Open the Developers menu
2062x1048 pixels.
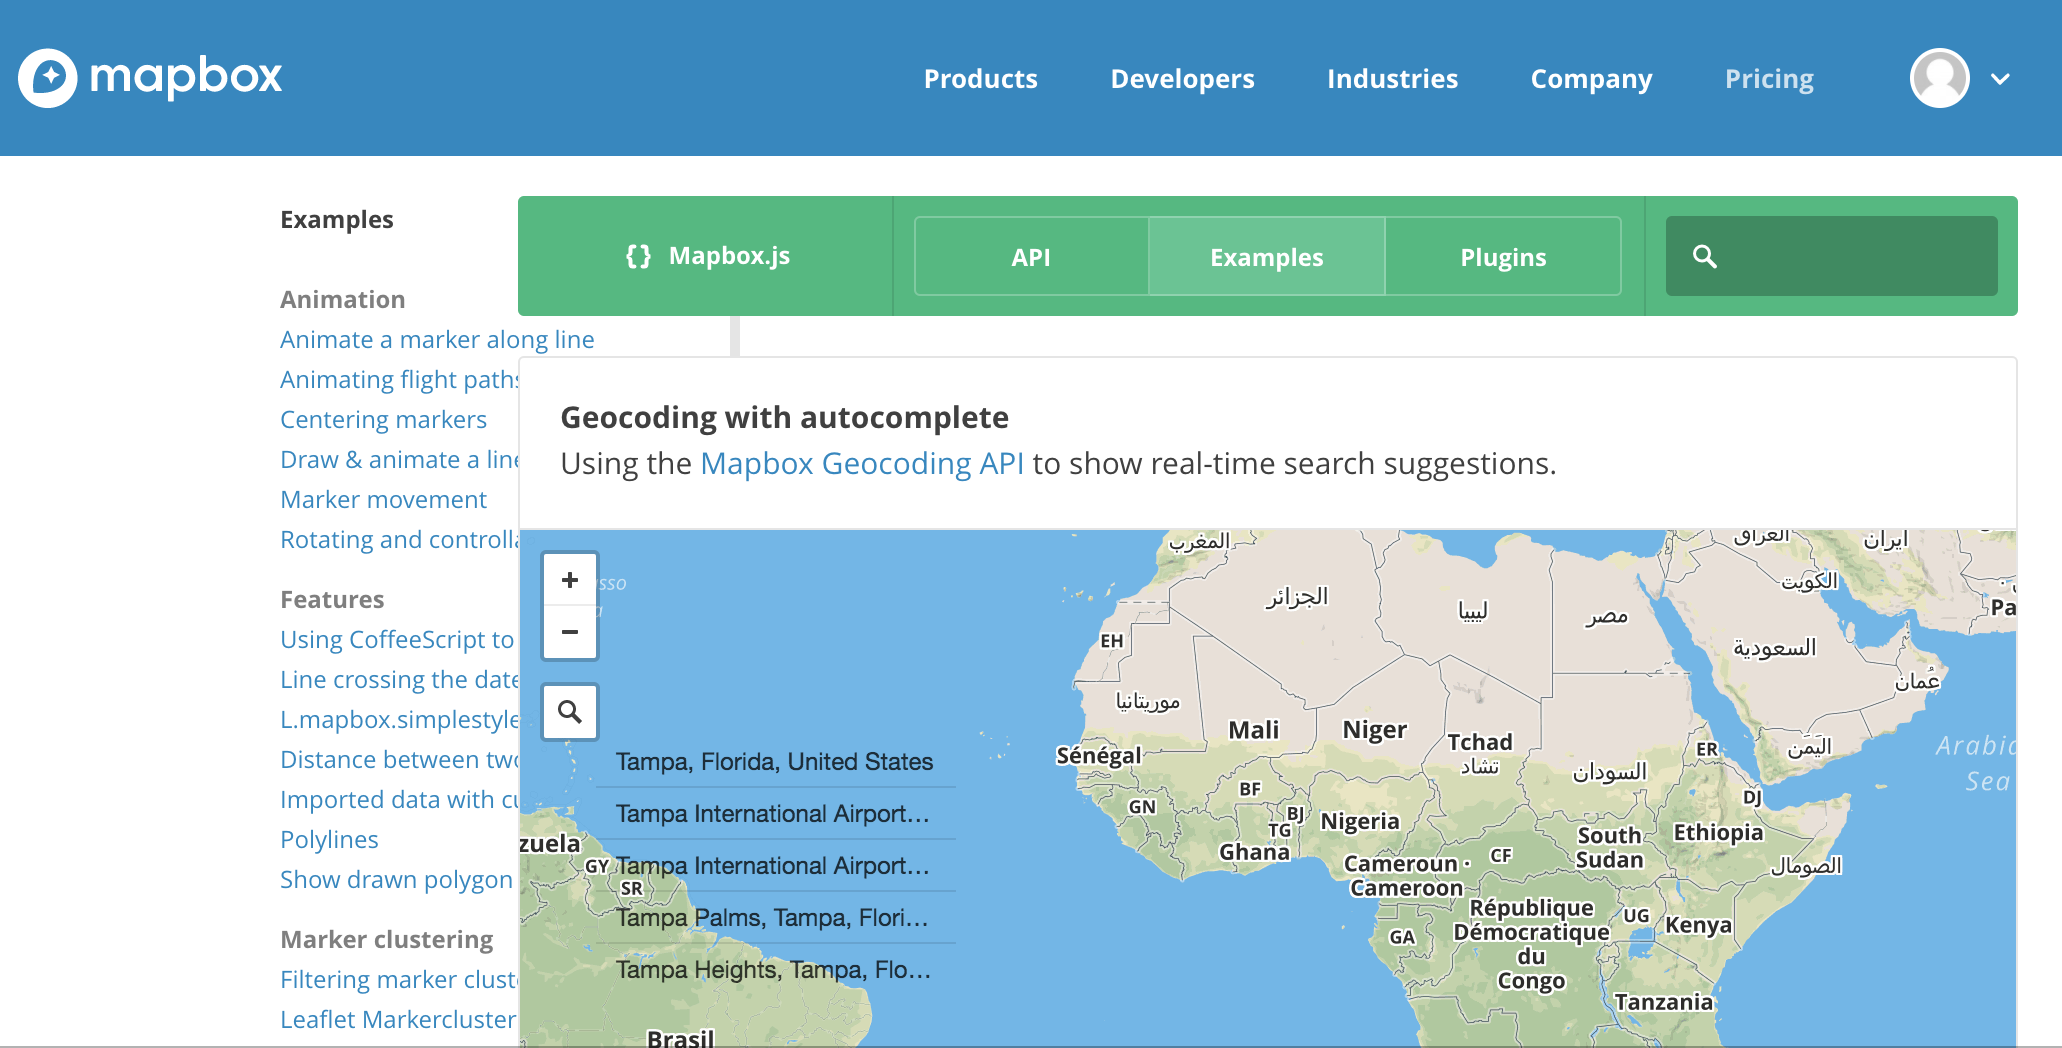1182,79
